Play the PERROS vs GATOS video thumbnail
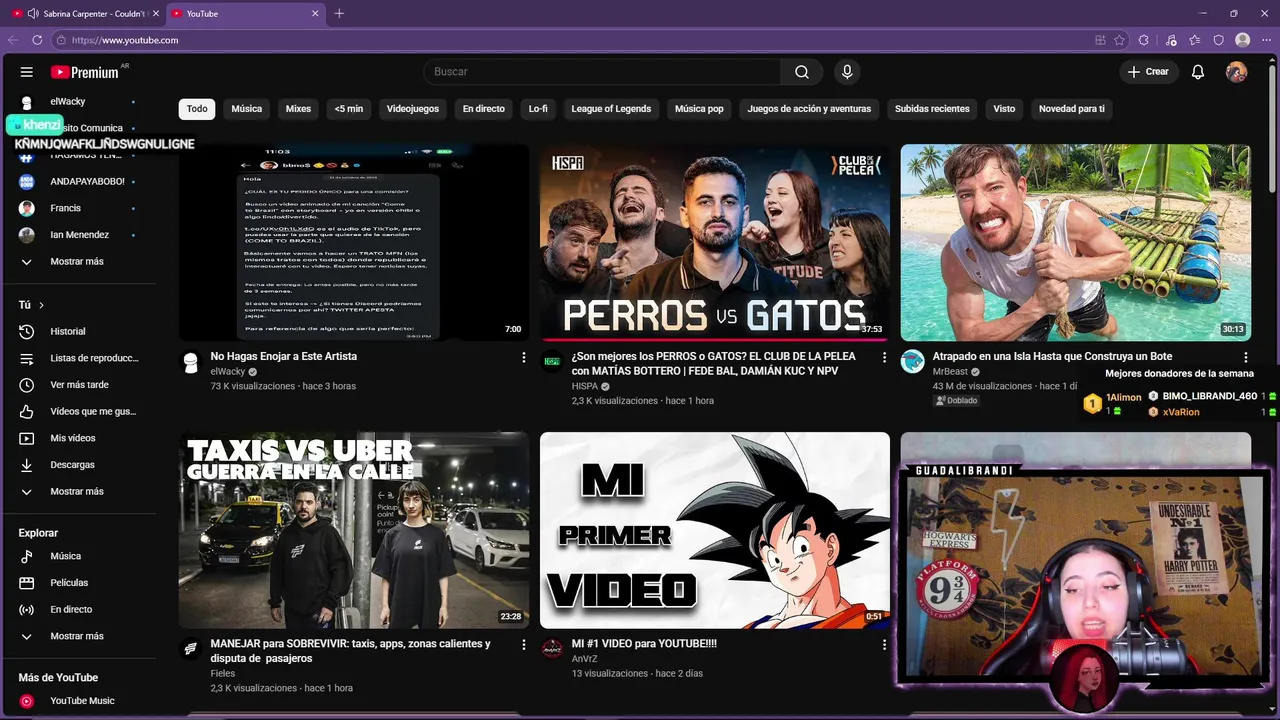1280x720 pixels. 715,243
